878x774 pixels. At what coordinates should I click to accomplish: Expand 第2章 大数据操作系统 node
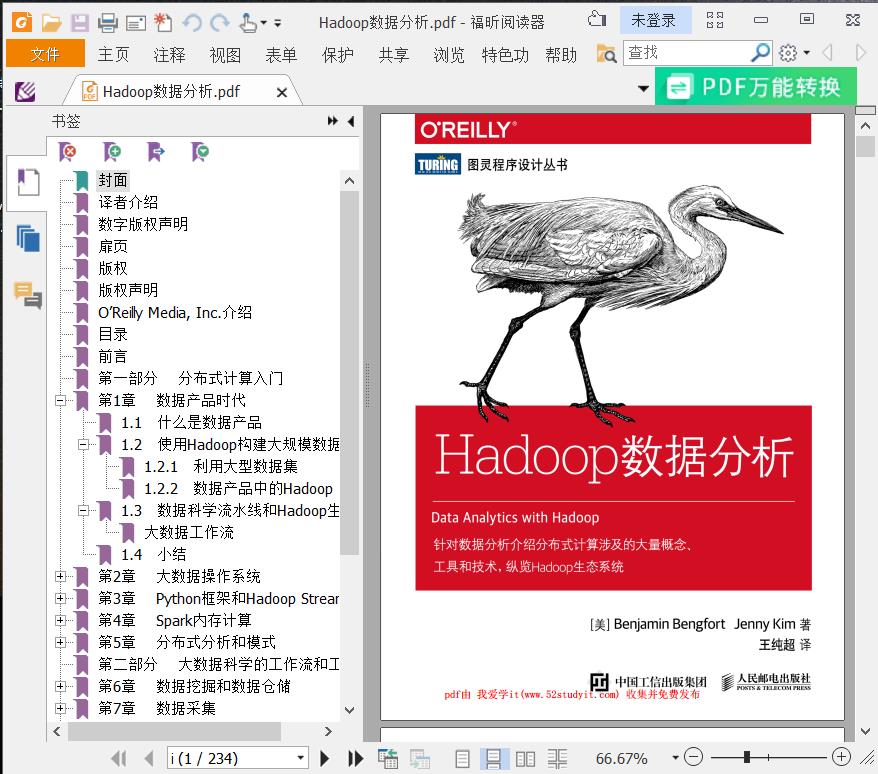(x=60, y=576)
